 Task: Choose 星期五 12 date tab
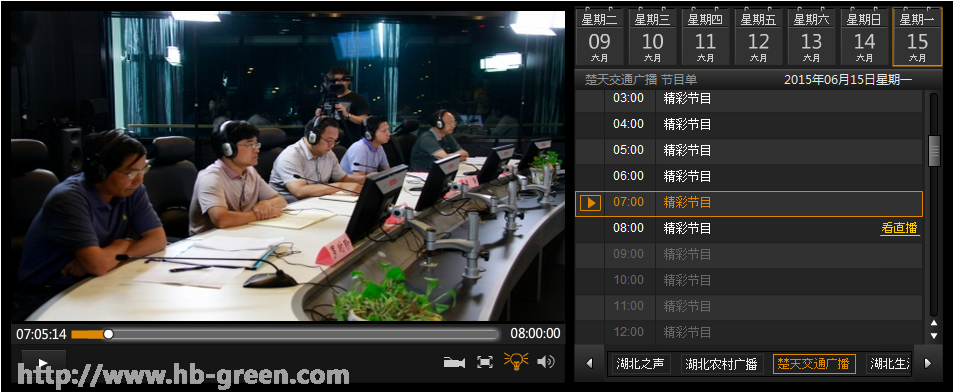tap(759, 37)
